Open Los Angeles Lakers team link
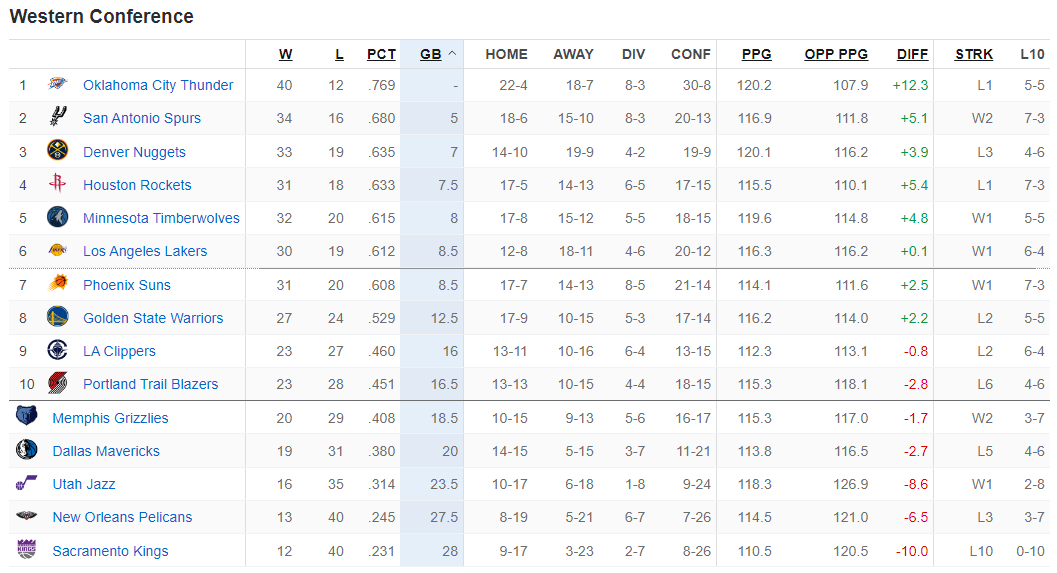This screenshot has height=573, width=1057. coord(145,251)
